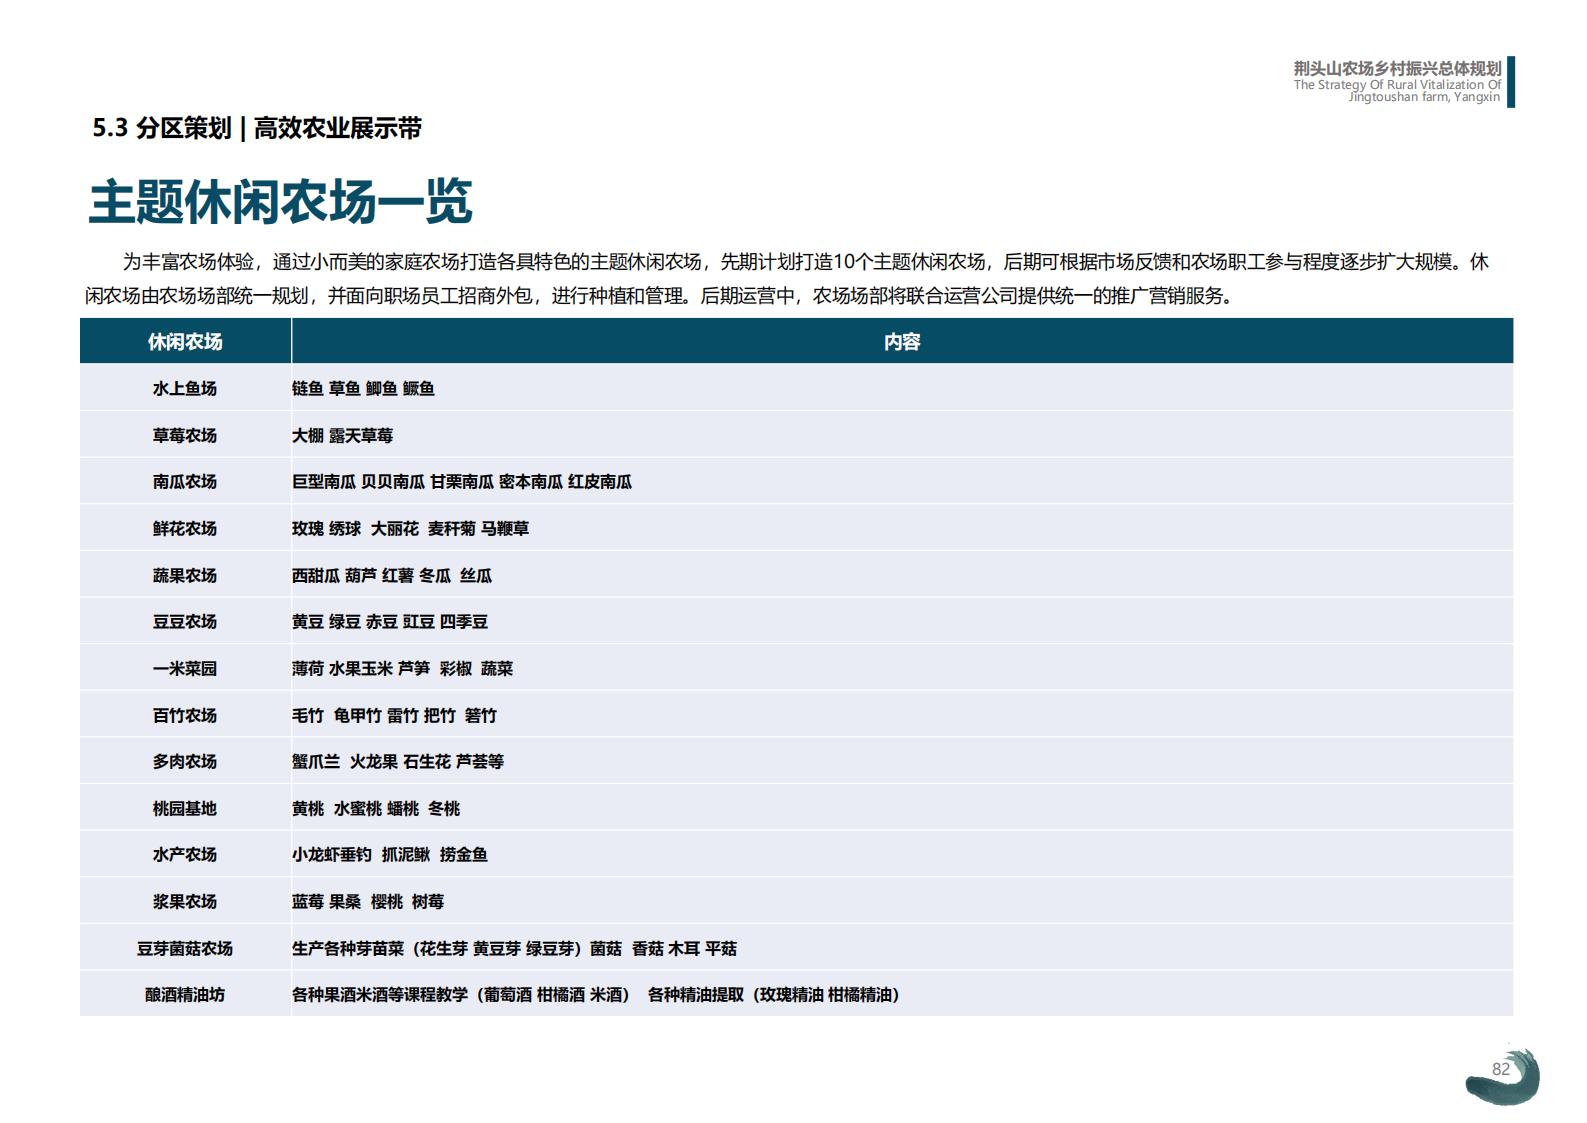Select the 水上鱼场 row label
The image size is (1587, 1123).
185,388
